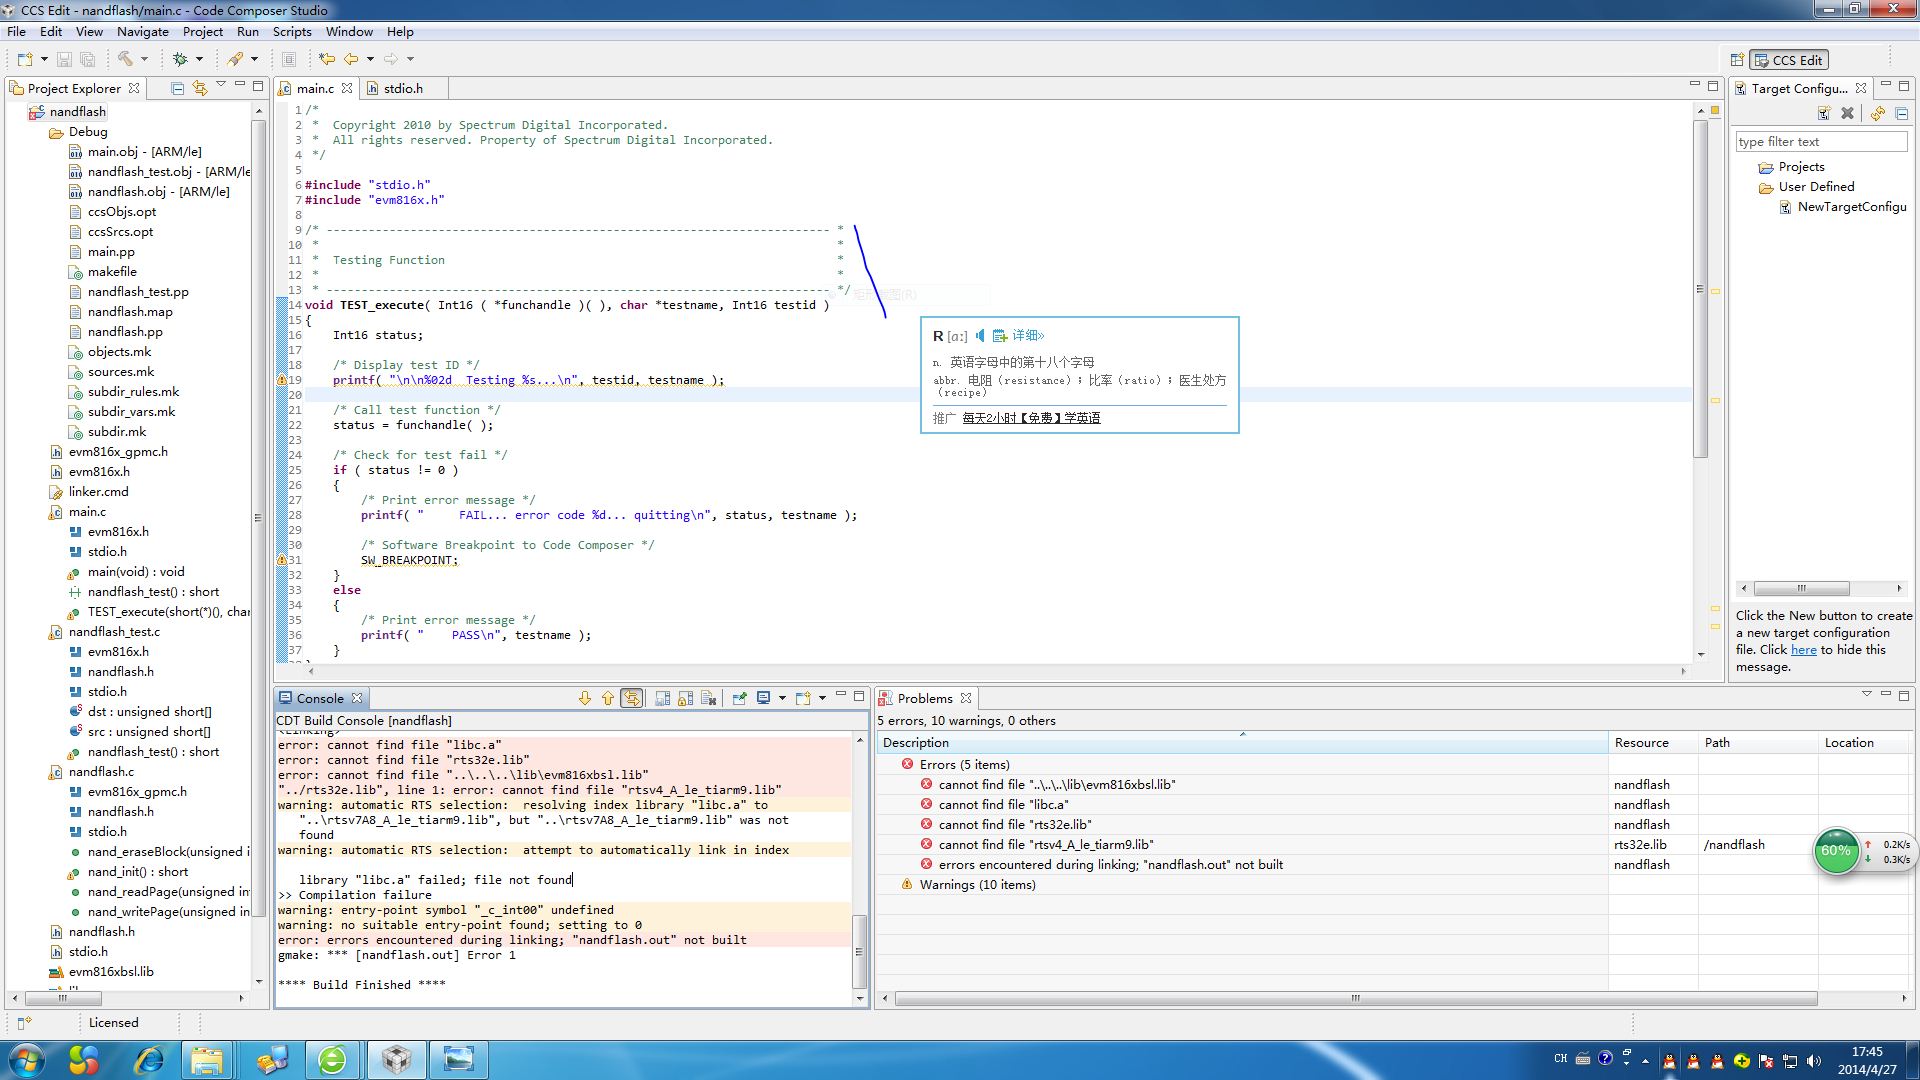This screenshot has width=1920, height=1080.
Task: Open the Project menu
Action: tap(203, 32)
